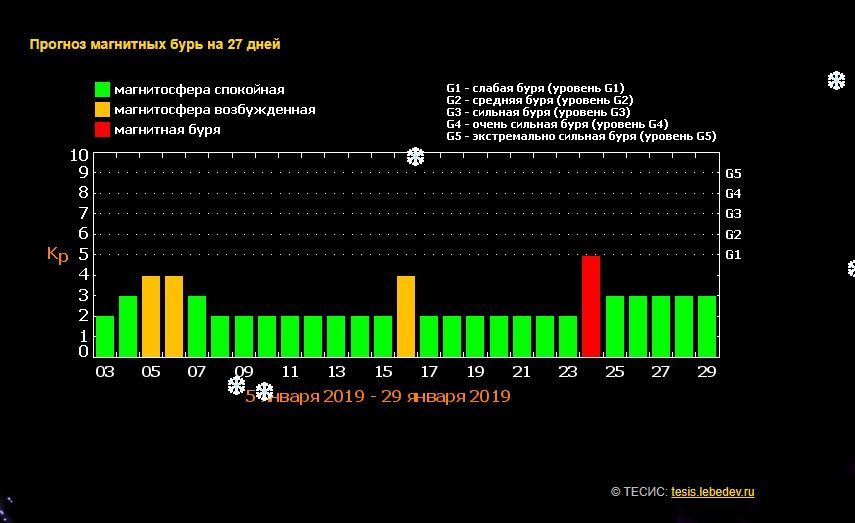Click the green legend swatch for calm magnetosphere
The height and width of the screenshot is (523, 855).
click(103, 89)
